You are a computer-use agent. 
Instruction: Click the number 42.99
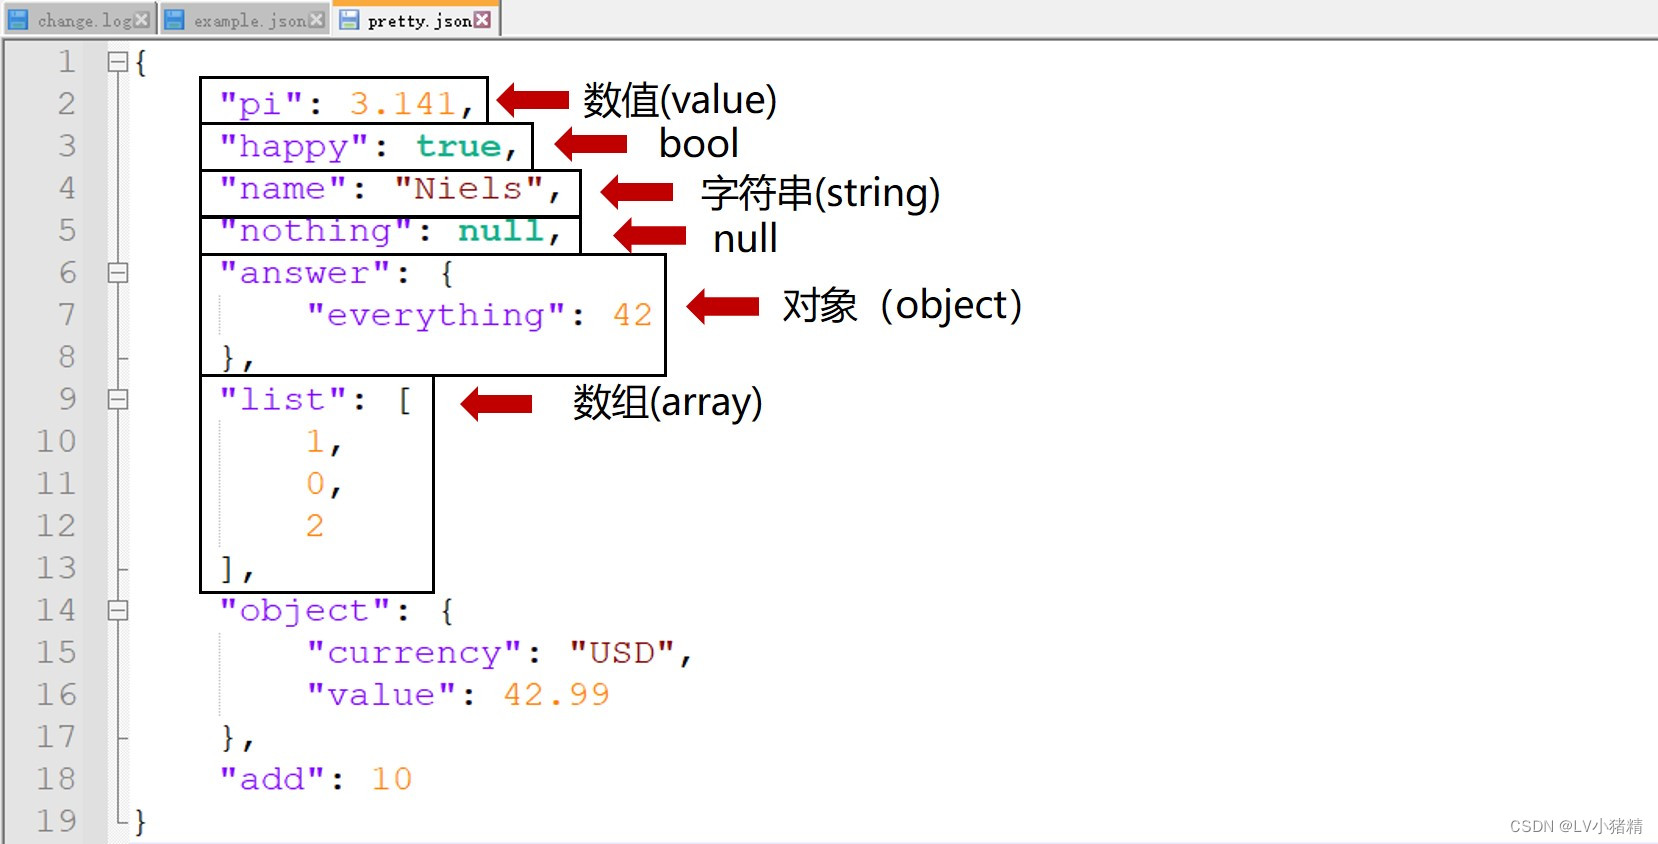[557, 695]
